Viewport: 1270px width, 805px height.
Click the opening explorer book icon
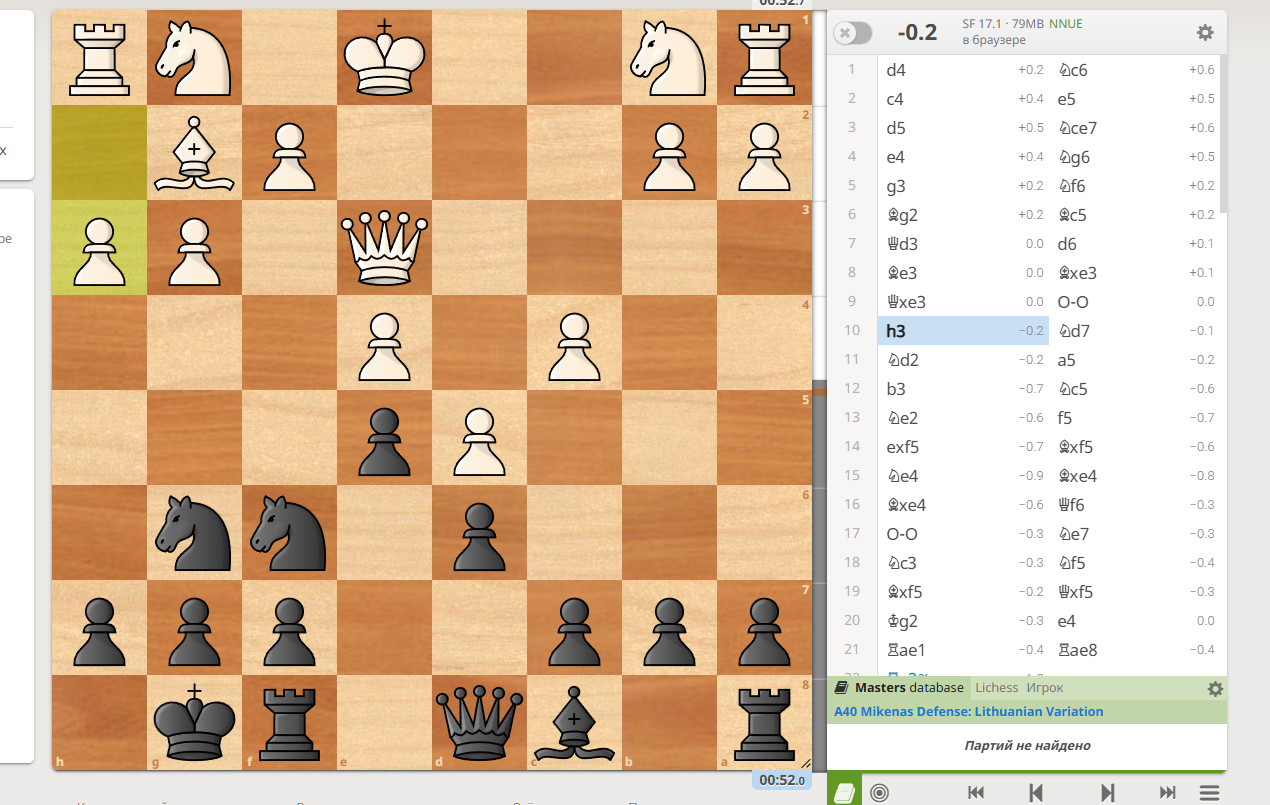pyautogui.click(x=845, y=792)
